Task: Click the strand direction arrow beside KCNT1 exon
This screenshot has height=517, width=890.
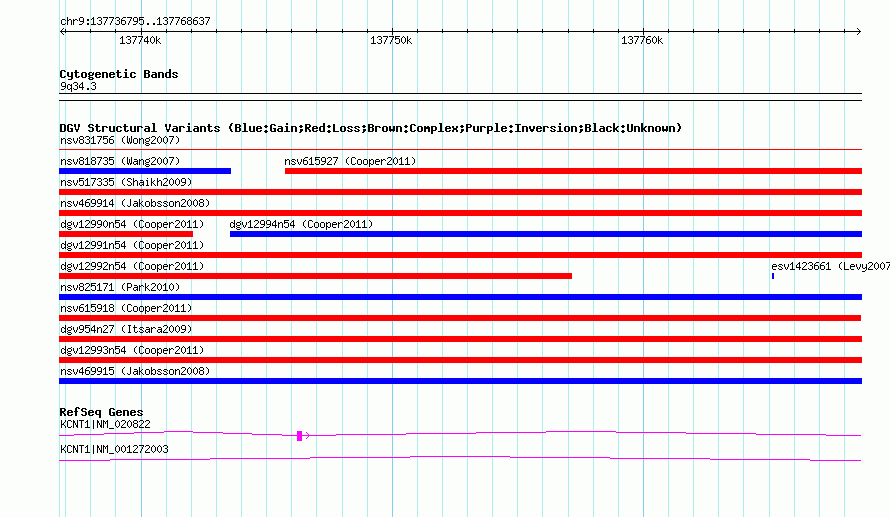Action: [x=307, y=436]
